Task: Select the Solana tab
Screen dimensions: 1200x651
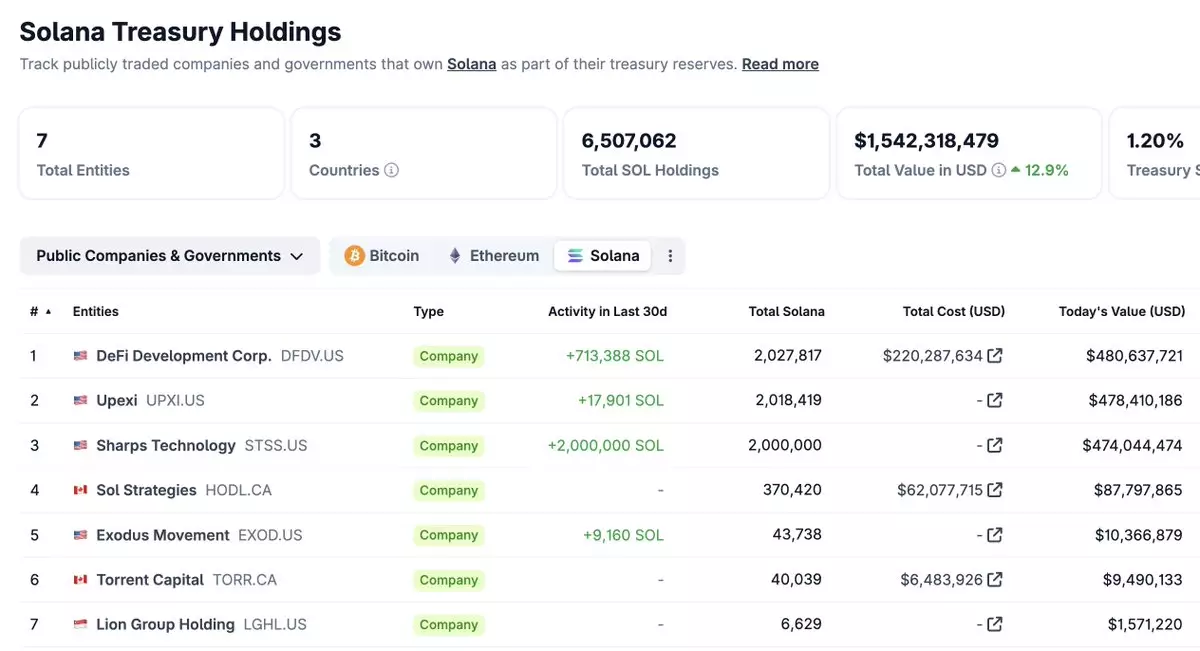Action: pos(603,256)
